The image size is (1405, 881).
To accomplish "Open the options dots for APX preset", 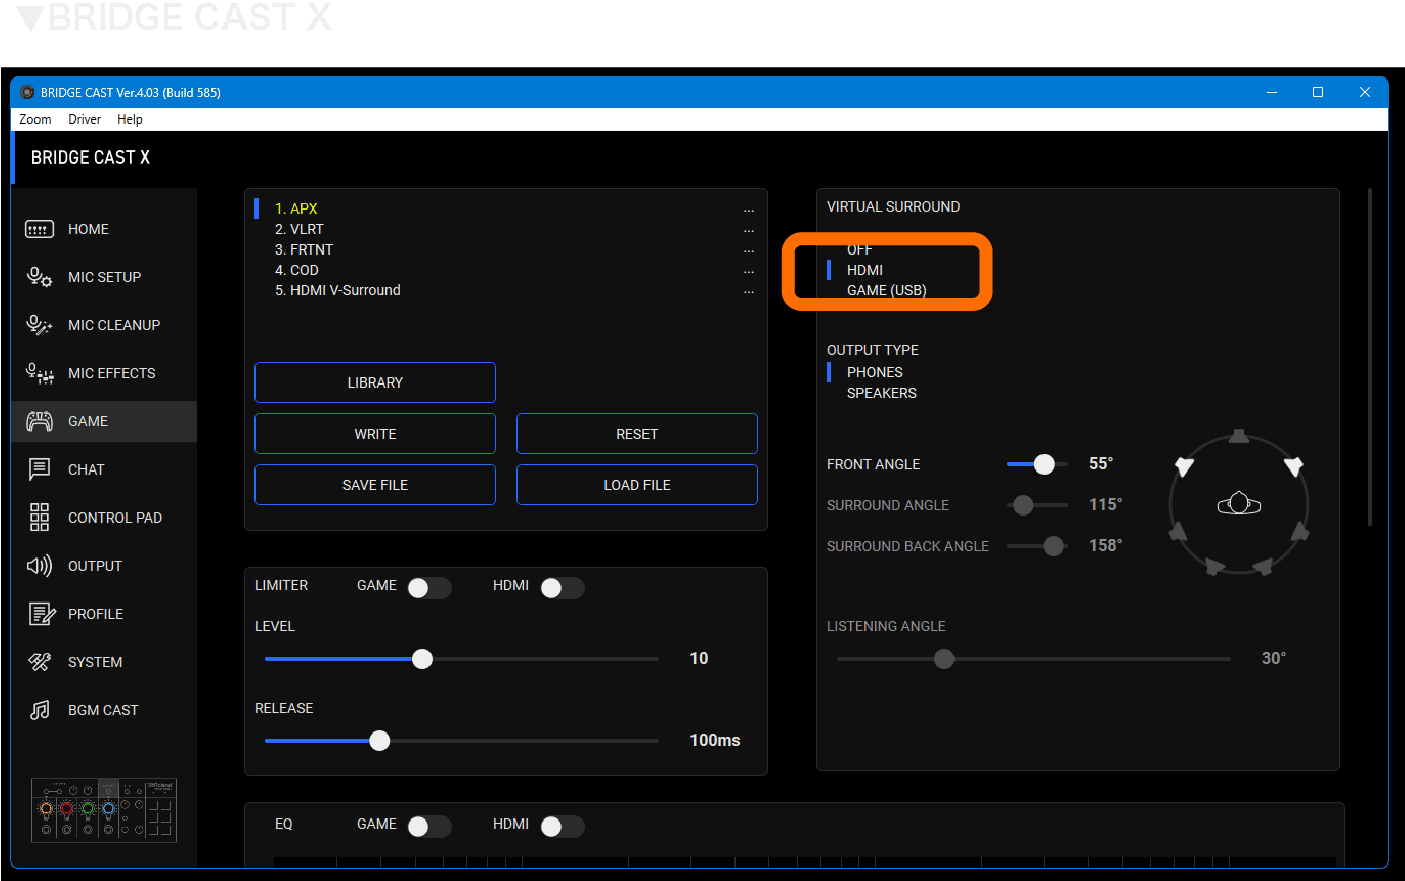I will click(749, 211).
